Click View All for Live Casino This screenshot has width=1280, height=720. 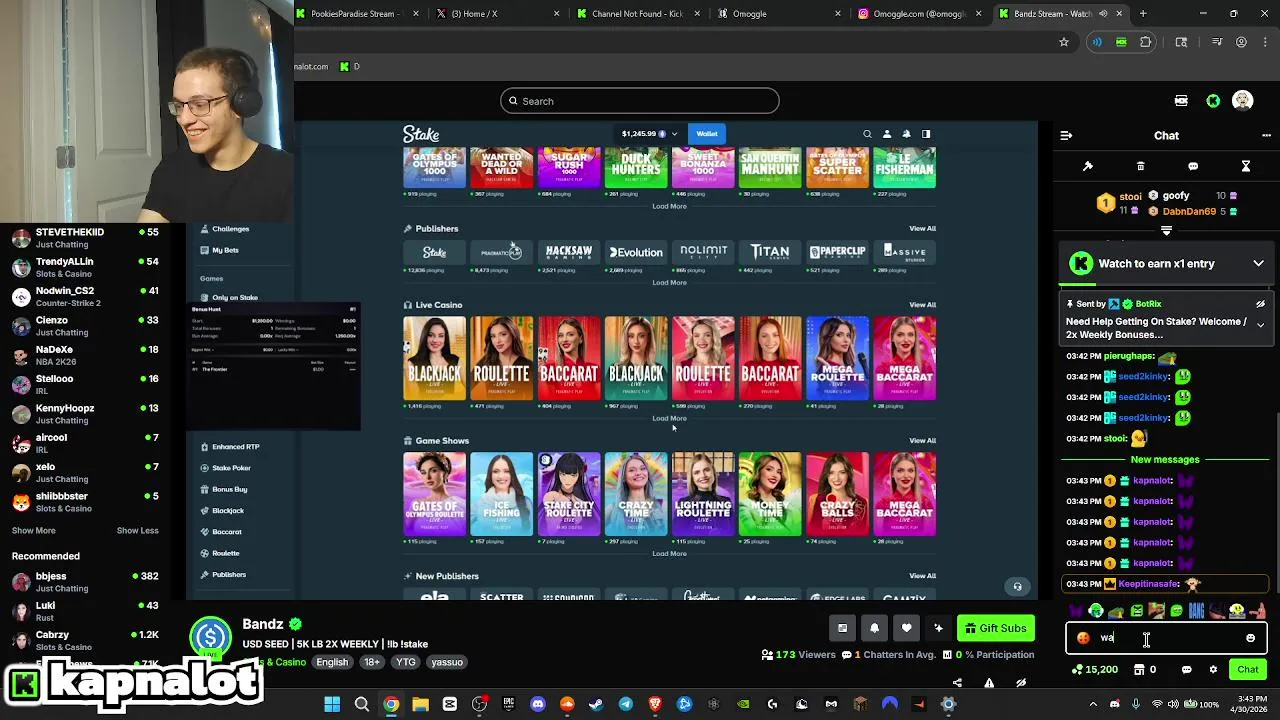tap(922, 305)
